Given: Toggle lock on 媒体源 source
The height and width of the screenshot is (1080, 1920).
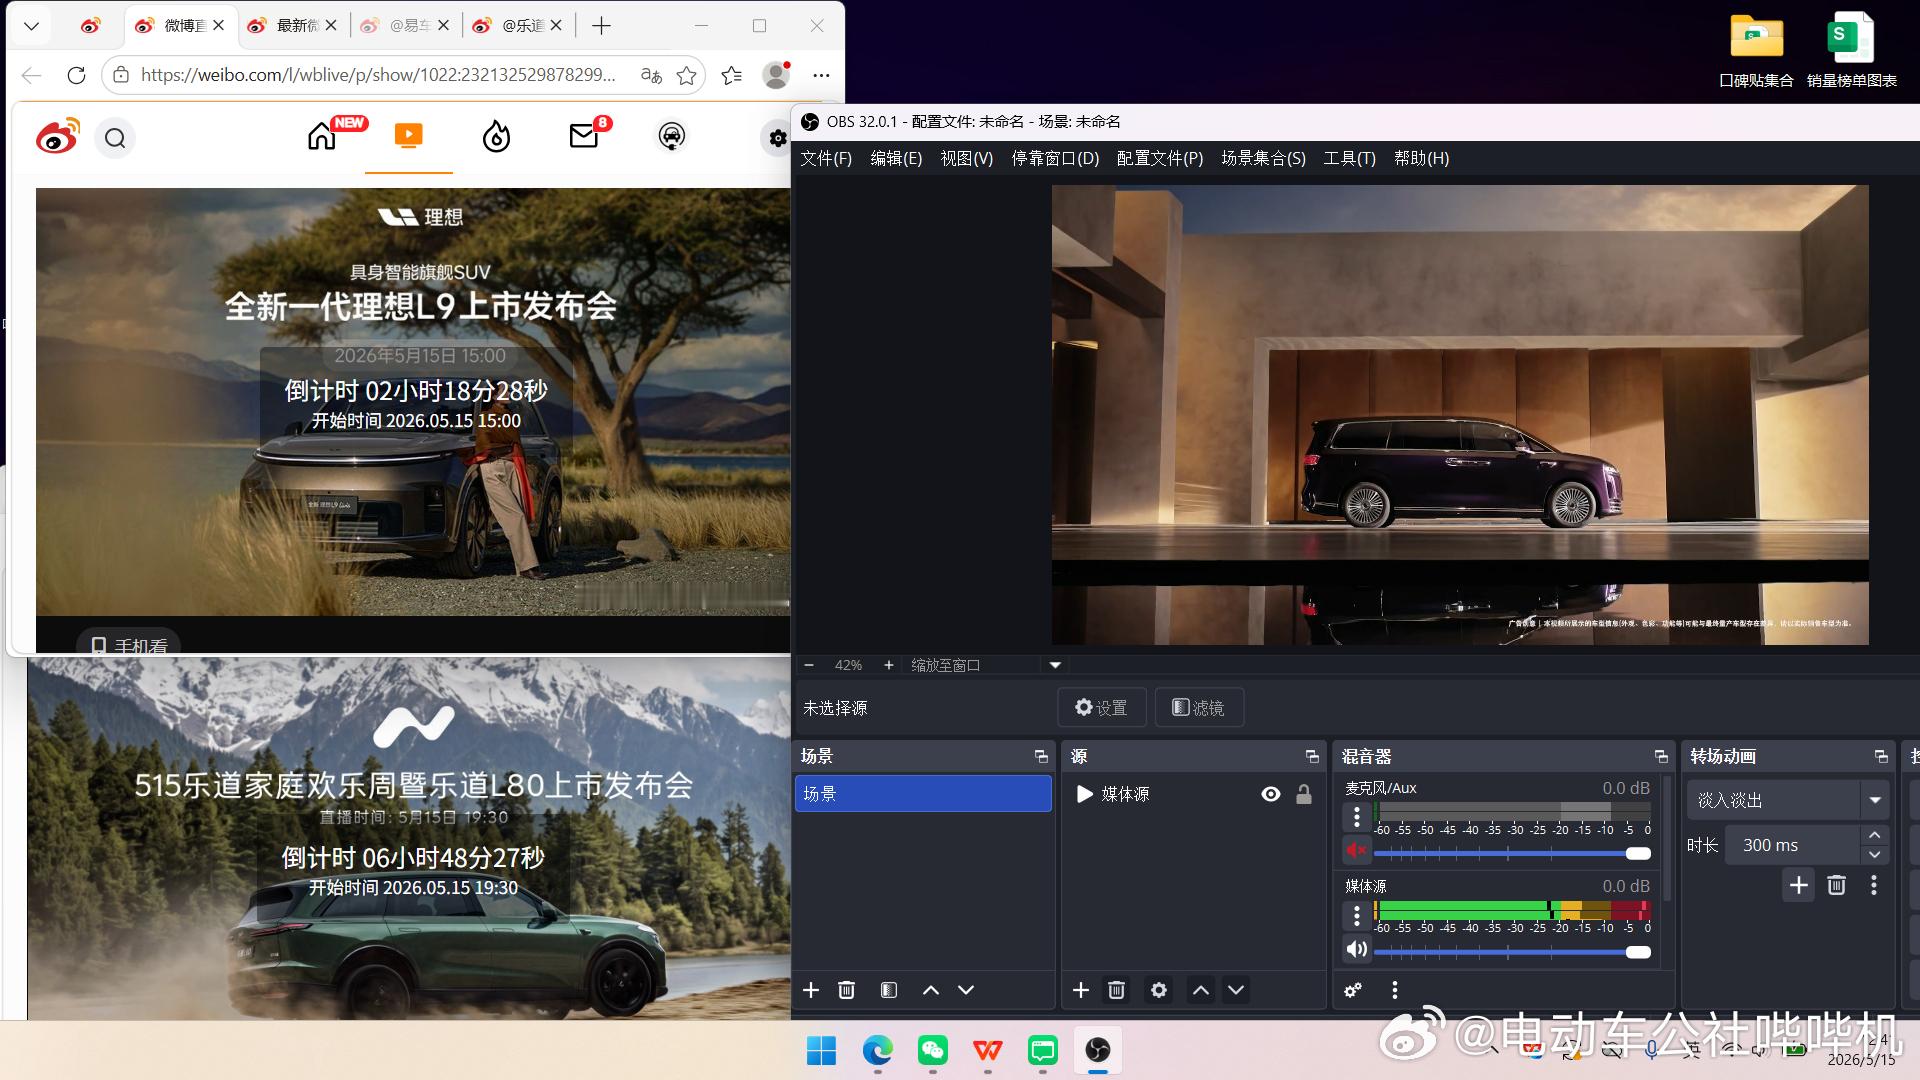Looking at the screenshot, I should click(x=1304, y=794).
